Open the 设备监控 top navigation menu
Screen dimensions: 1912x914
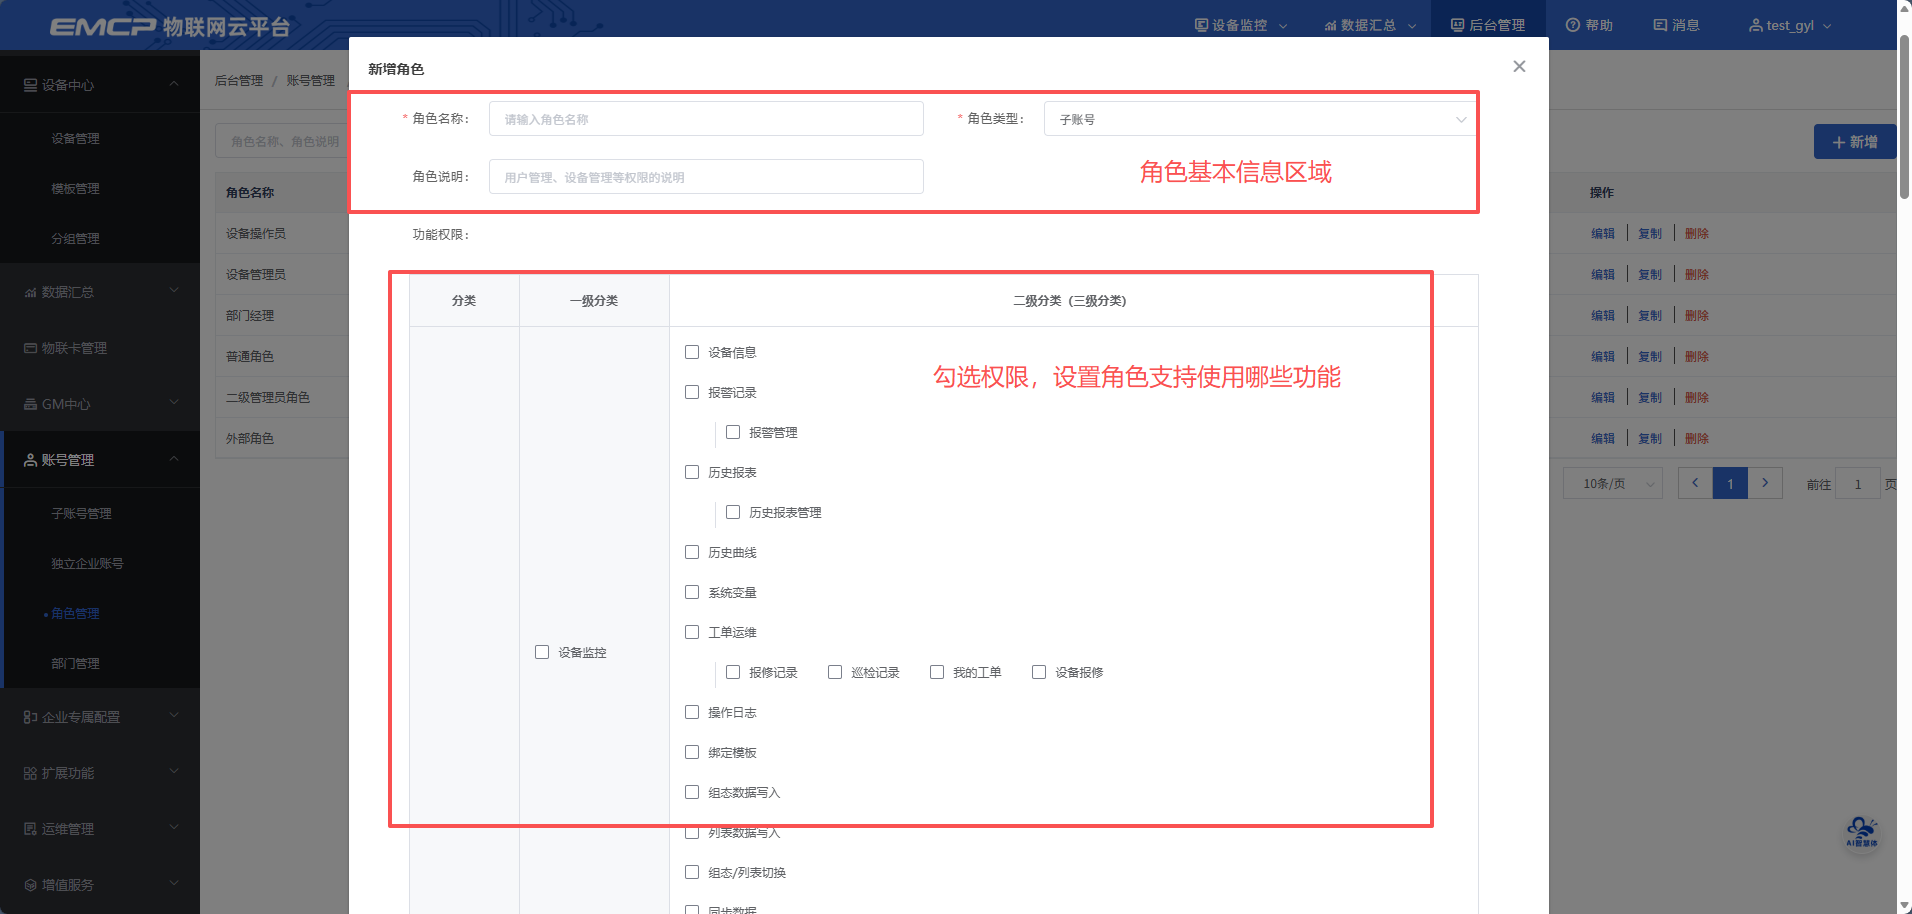point(1241,25)
